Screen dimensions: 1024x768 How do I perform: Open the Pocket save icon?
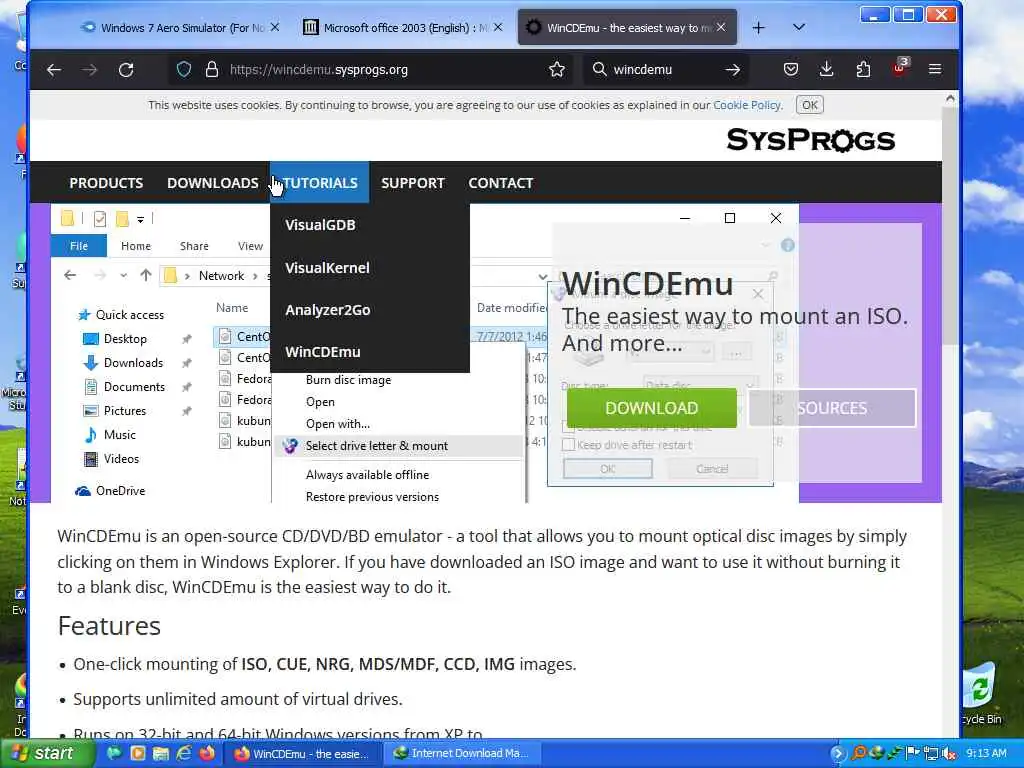click(791, 69)
